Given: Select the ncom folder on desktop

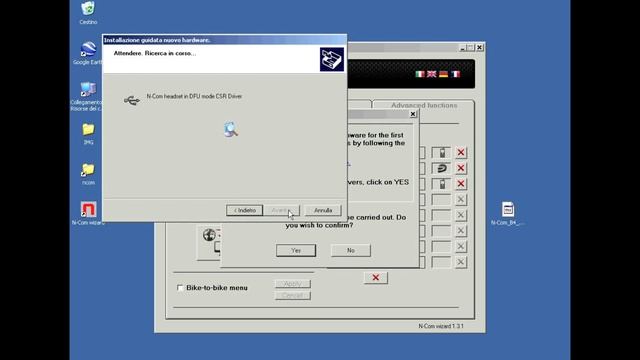Looking at the screenshot, I should 88,174.
